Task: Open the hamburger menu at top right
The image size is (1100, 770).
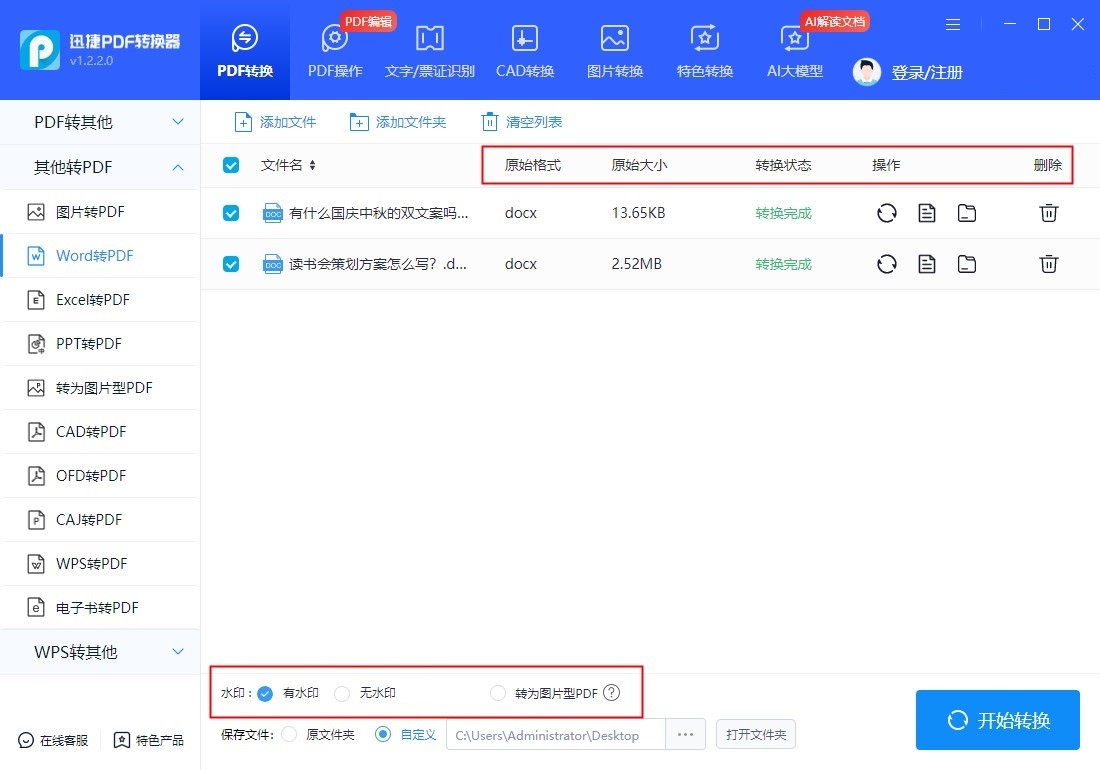Action: coord(952,24)
